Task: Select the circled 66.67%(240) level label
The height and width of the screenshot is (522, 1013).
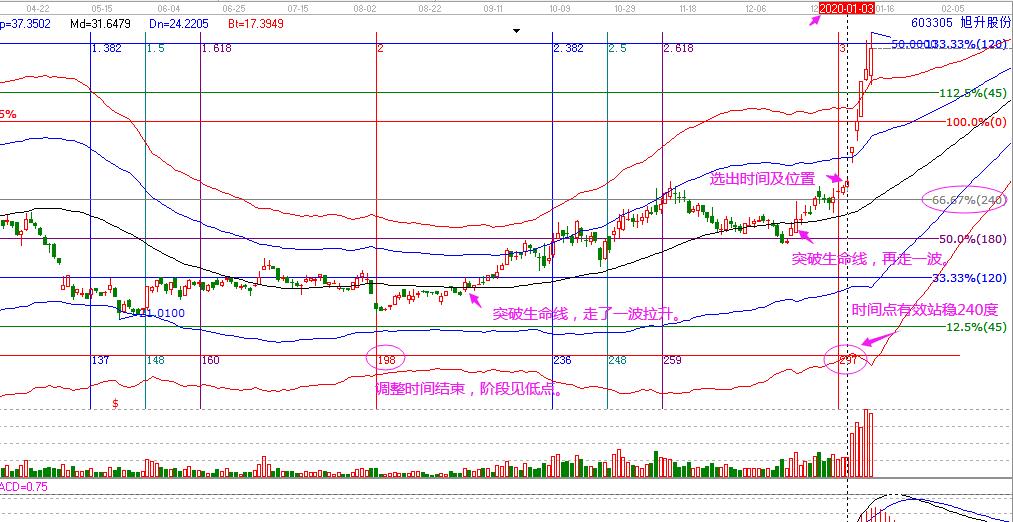Action: coord(963,200)
